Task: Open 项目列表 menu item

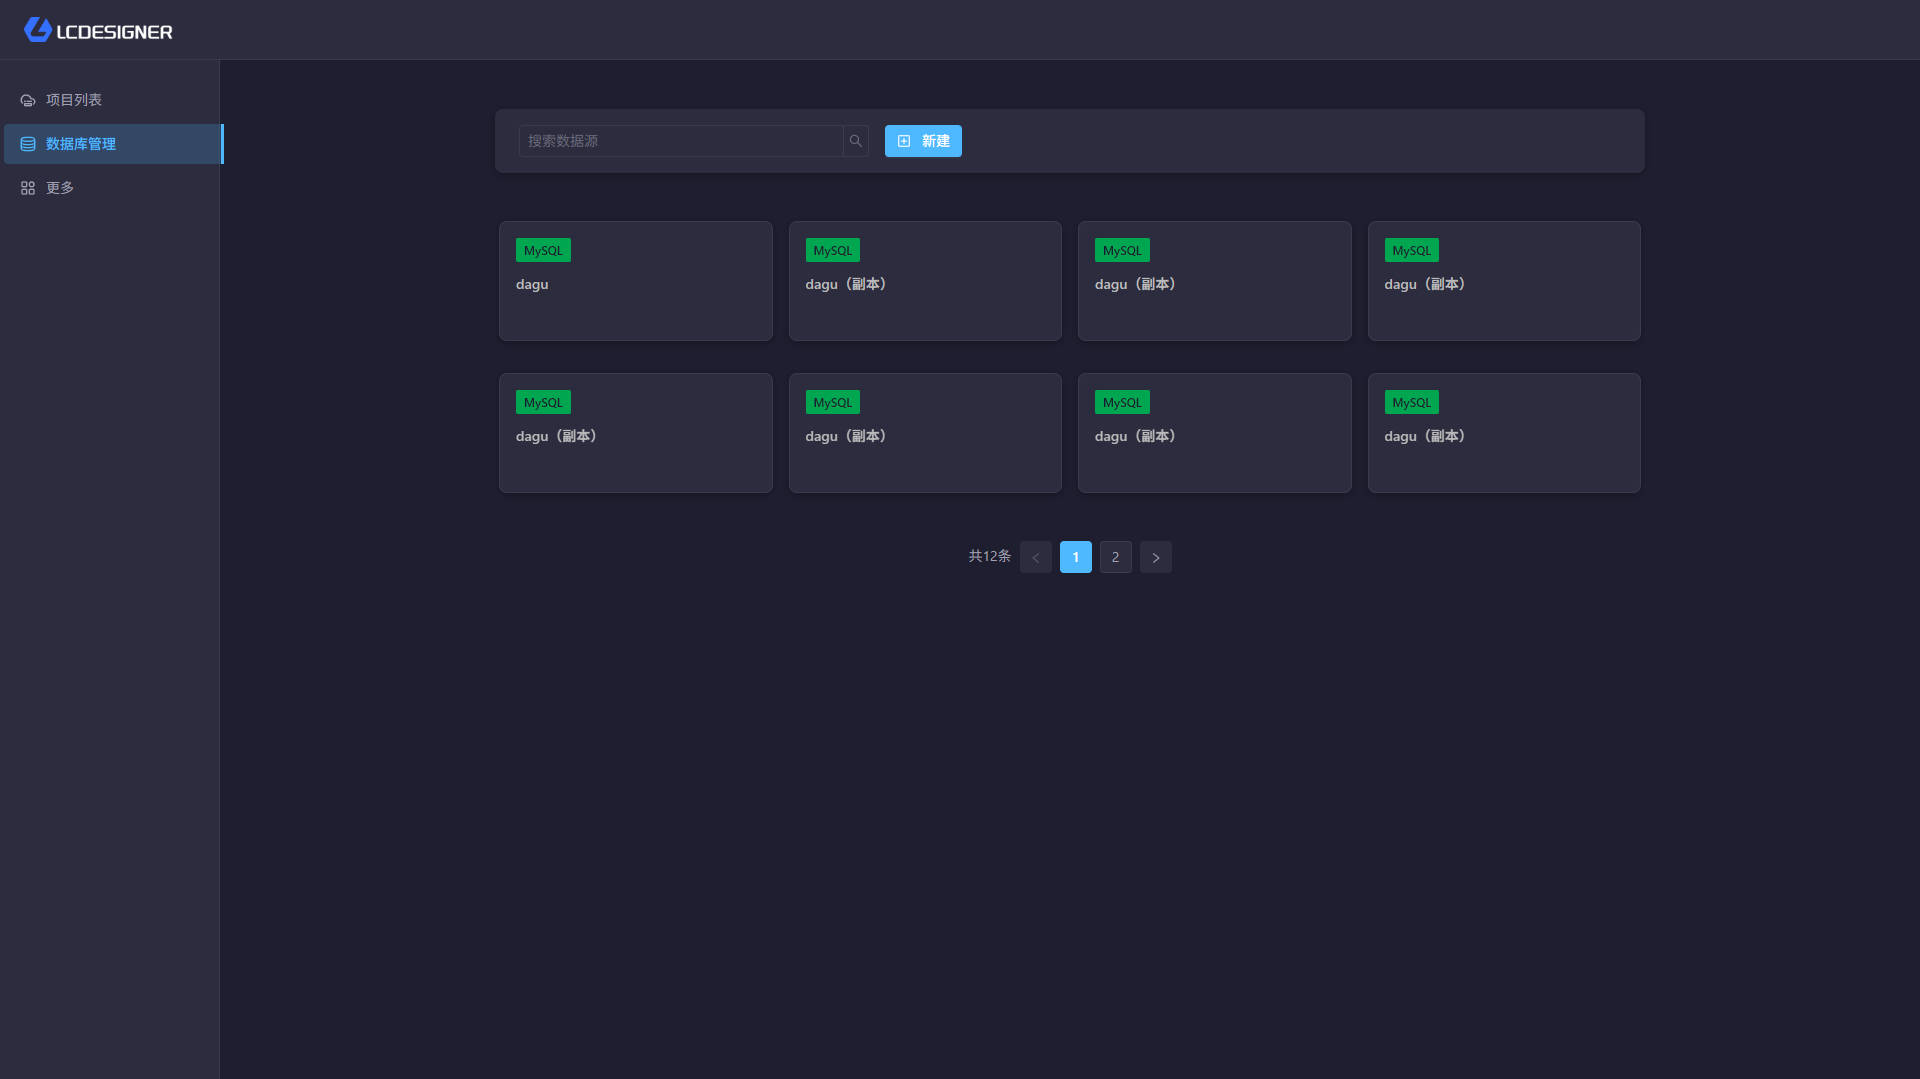Action: (74, 100)
